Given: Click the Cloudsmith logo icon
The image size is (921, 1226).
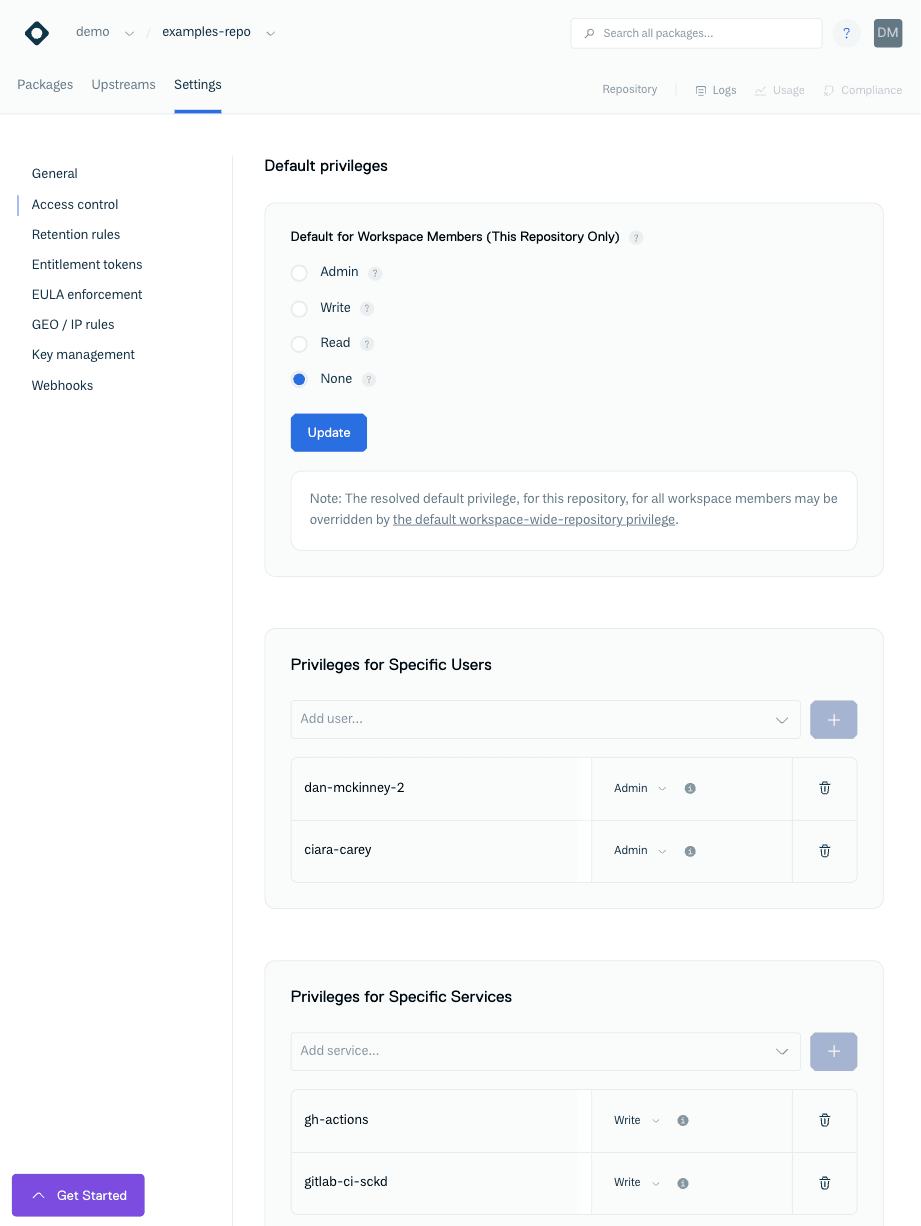Looking at the screenshot, I should (x=37, y=33).
